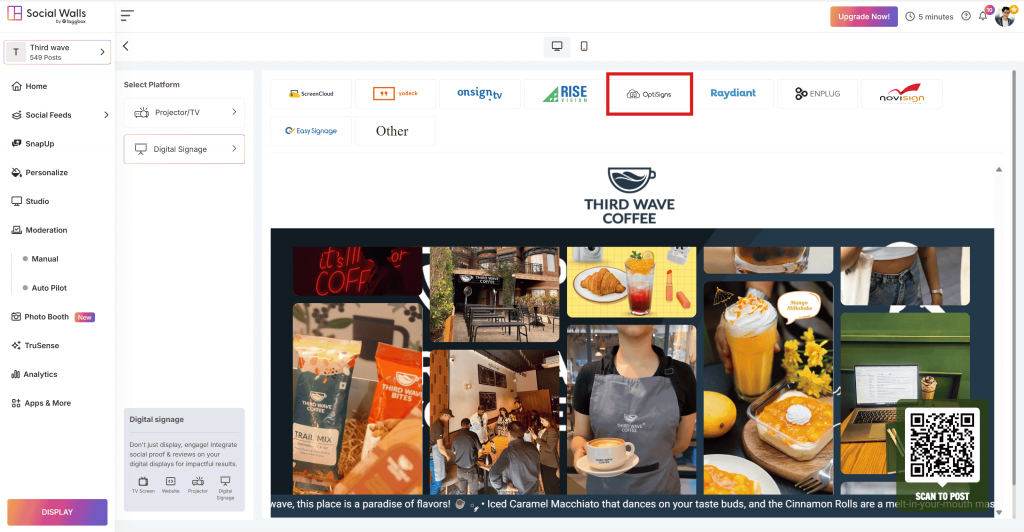Choose Other signage option
The width and height of the screenshot is (1024, 532).
tap(396, 131)
